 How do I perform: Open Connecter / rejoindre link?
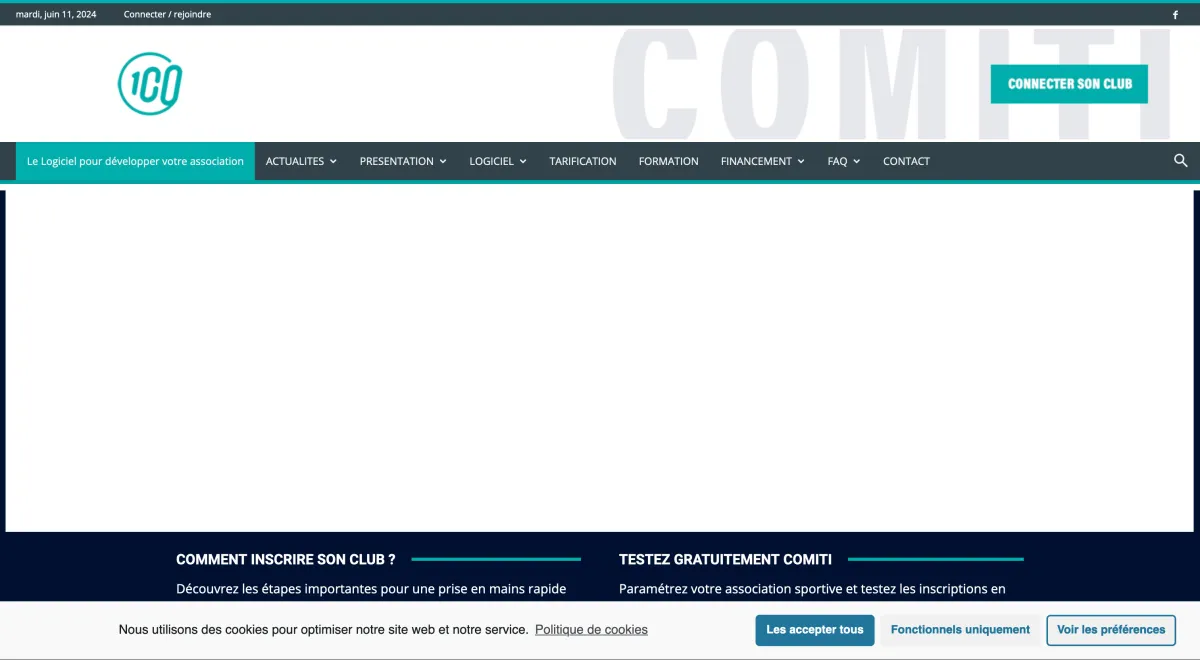click(x=167, y=15)
